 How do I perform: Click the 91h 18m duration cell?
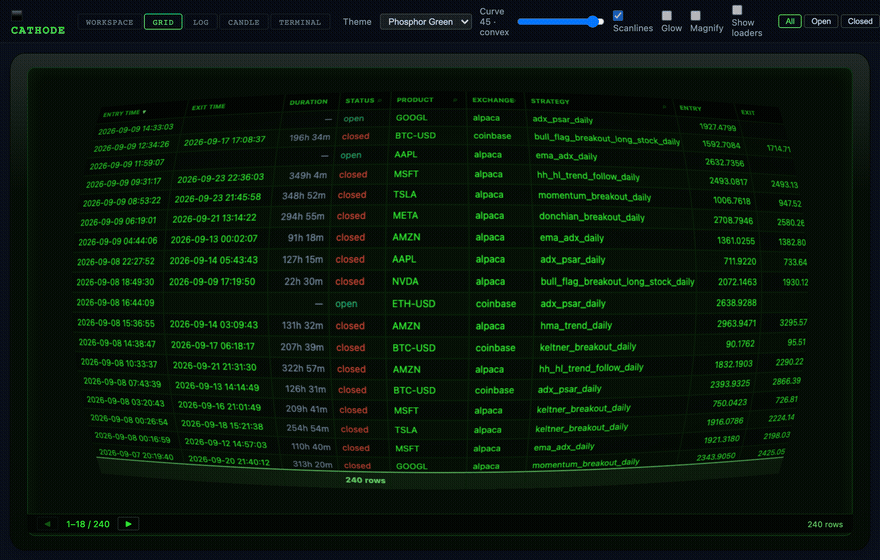(x=305, y=238)
